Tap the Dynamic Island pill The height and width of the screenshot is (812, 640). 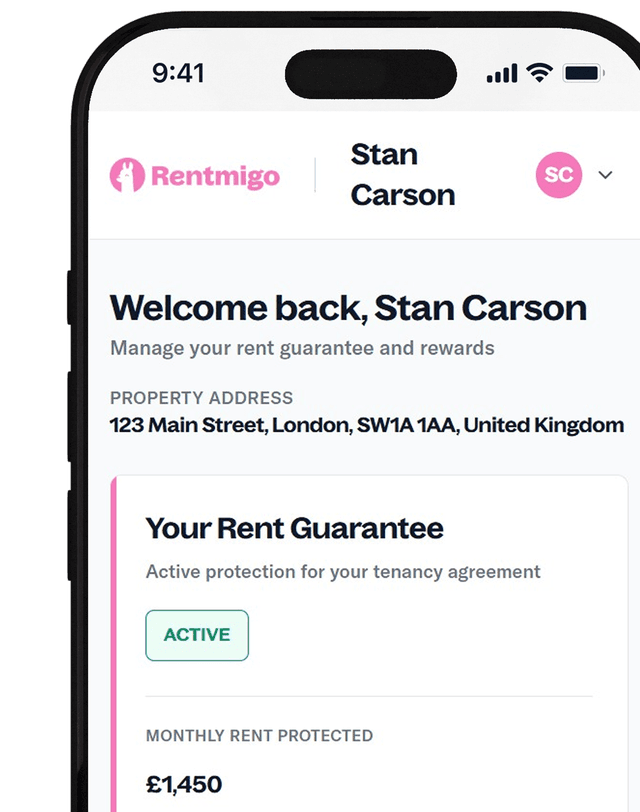point(371,74)
